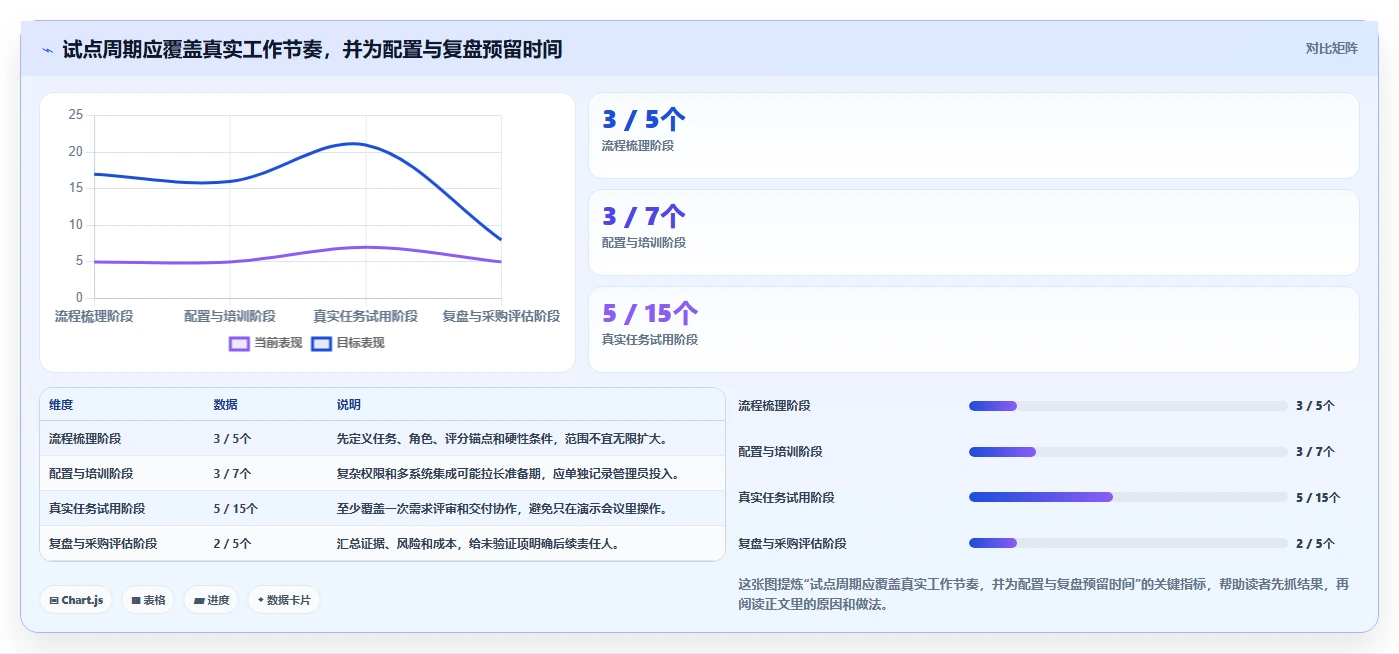Click the 维度 column header
1399x654 pixels.
(x=61, y=405)
